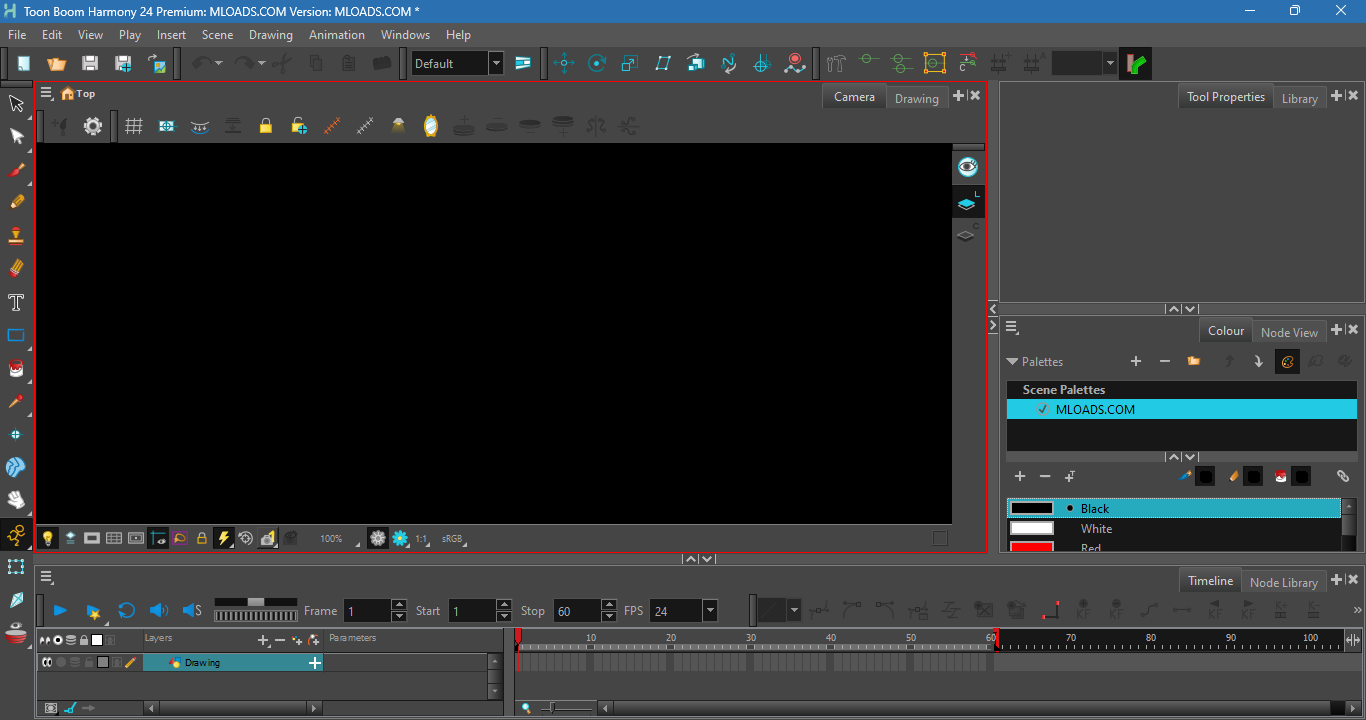The width and height of the screenshot is (1366, 720).
Task: Open the sRGB colour space dropdown
Action: point(454,539)
